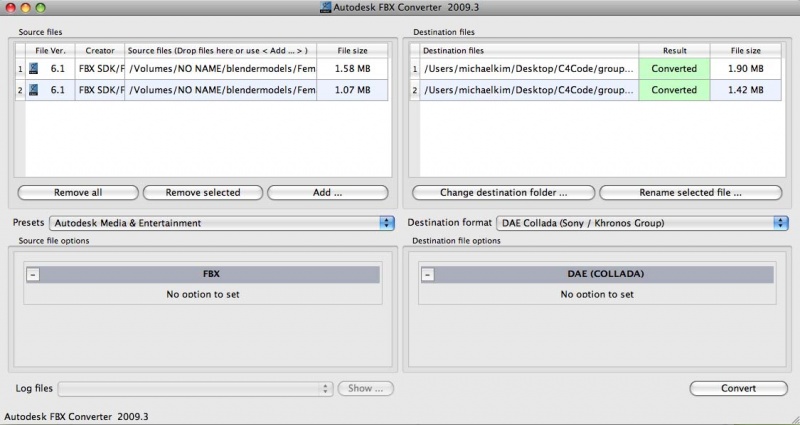Screen dimensions: 800x425
Task: Collapse the DAE (COLLADA) options section
Action: pyautogui.click(x=427, y=274)
